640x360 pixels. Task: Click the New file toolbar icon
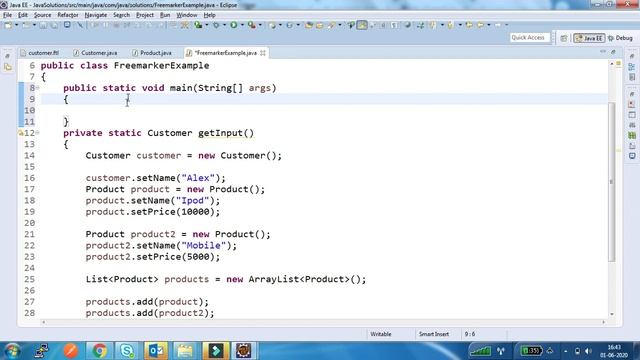[x=7, y=25]
